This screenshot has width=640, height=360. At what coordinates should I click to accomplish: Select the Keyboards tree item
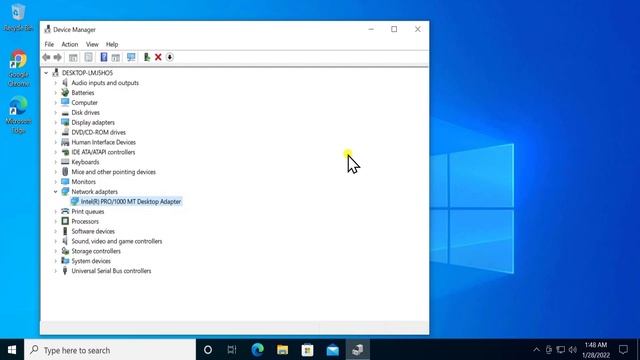coord(85,162)
